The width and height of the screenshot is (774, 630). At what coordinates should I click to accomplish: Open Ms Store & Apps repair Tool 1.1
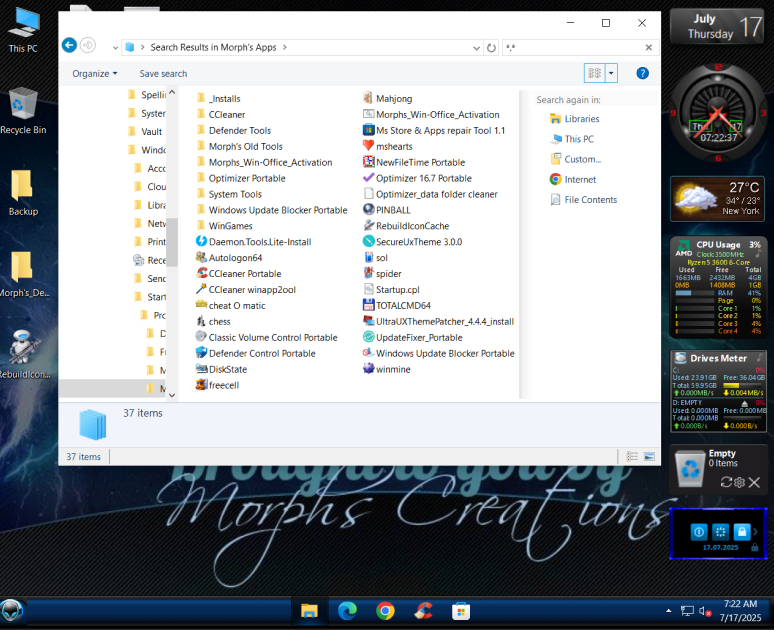tap(434, 130)
